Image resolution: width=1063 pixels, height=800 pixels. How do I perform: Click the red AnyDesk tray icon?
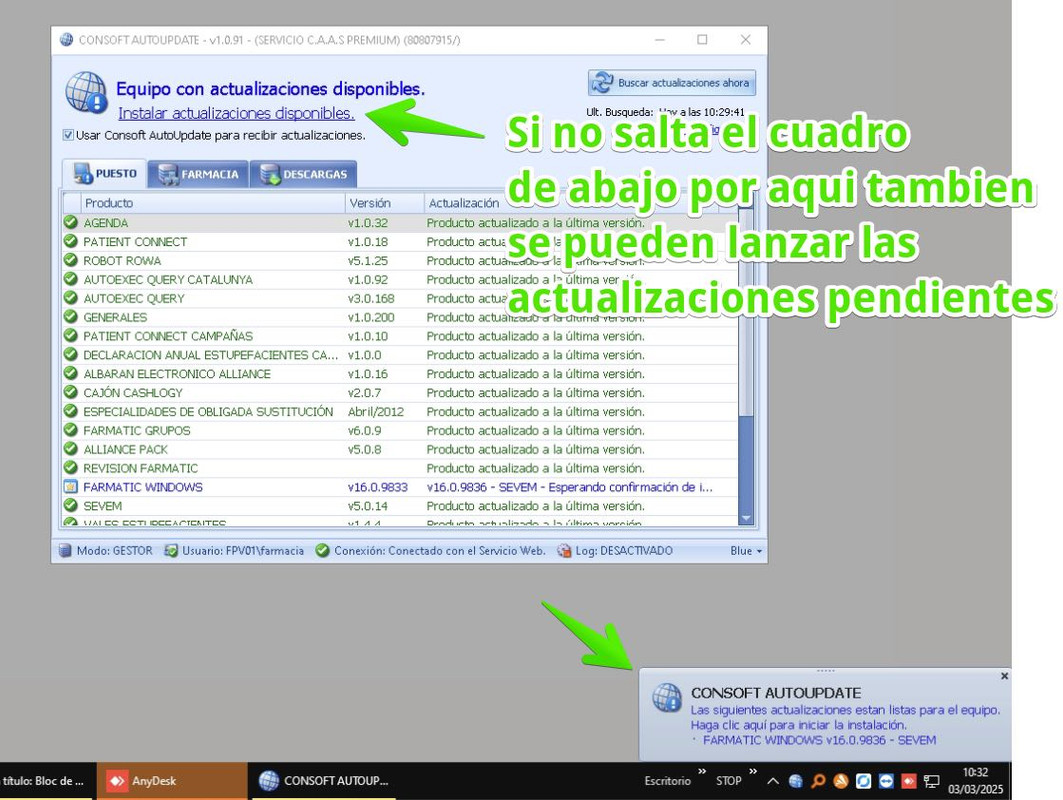[909, 781]
